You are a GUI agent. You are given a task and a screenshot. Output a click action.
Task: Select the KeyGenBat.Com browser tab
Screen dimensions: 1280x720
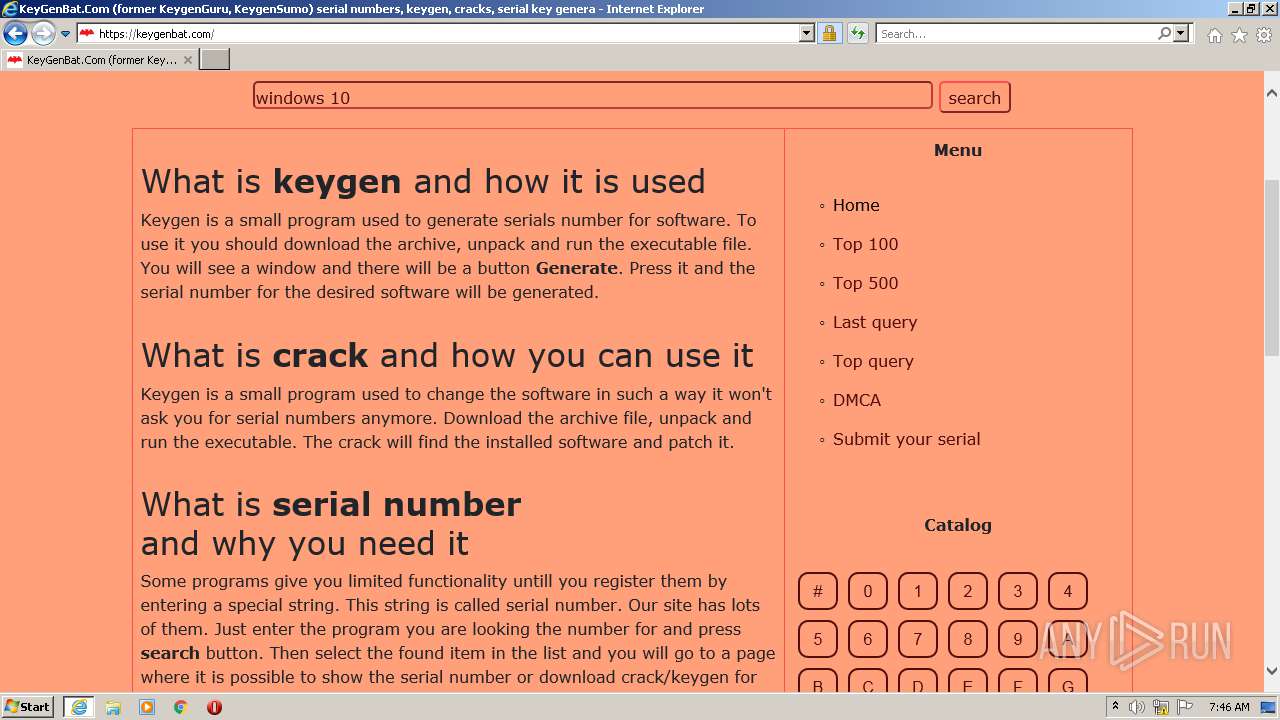[99, 60]
